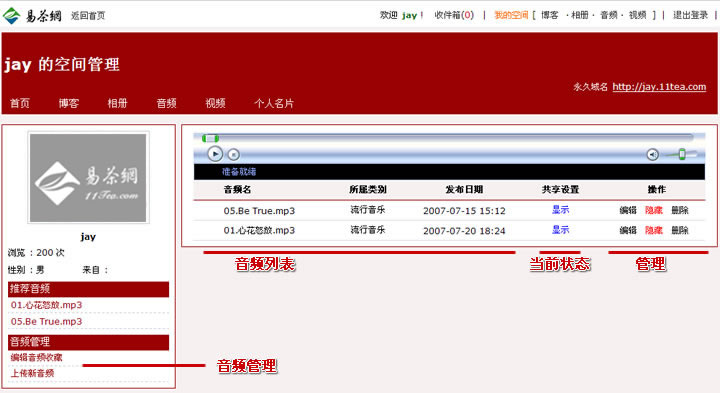Click the 所属类别 column header
Viewport: 720px width, 393px height.
pyautogui.click(x=368, y=189)
